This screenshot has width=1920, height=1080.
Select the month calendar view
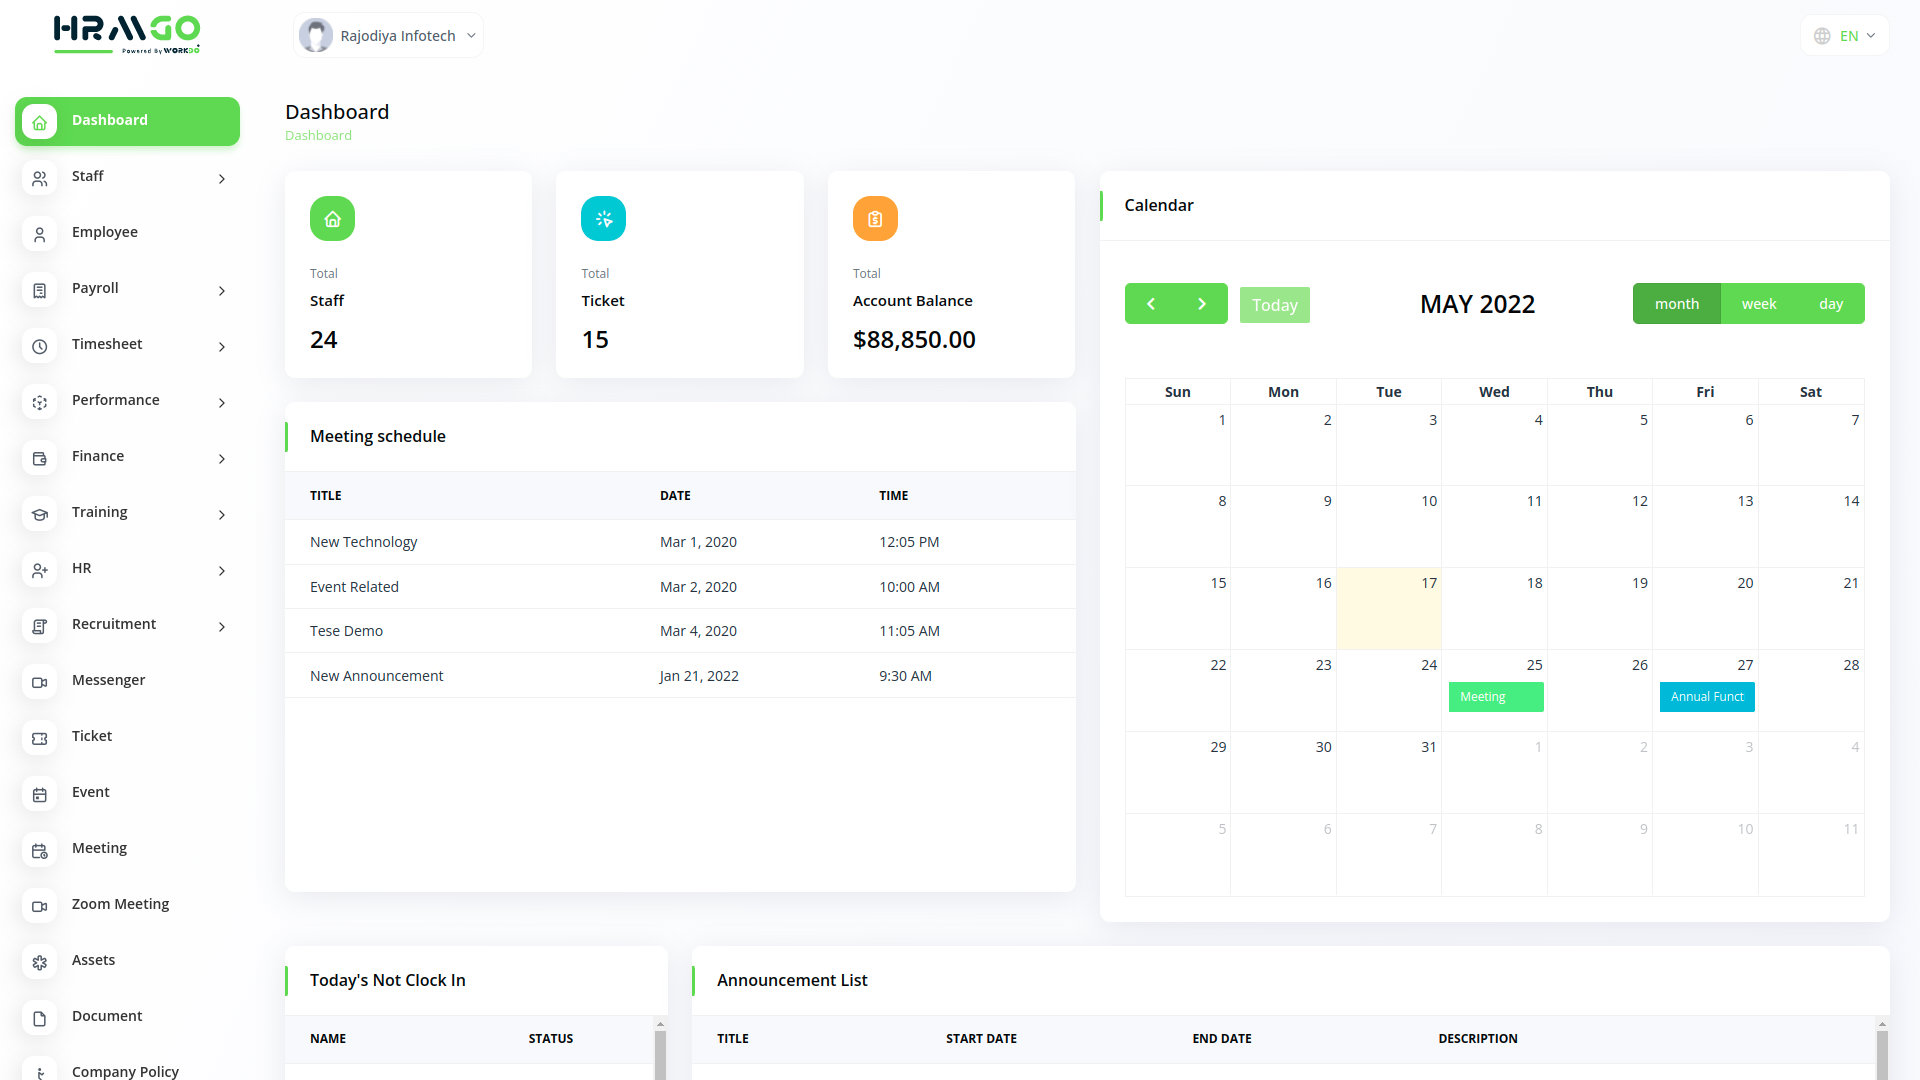[1676, 304]
